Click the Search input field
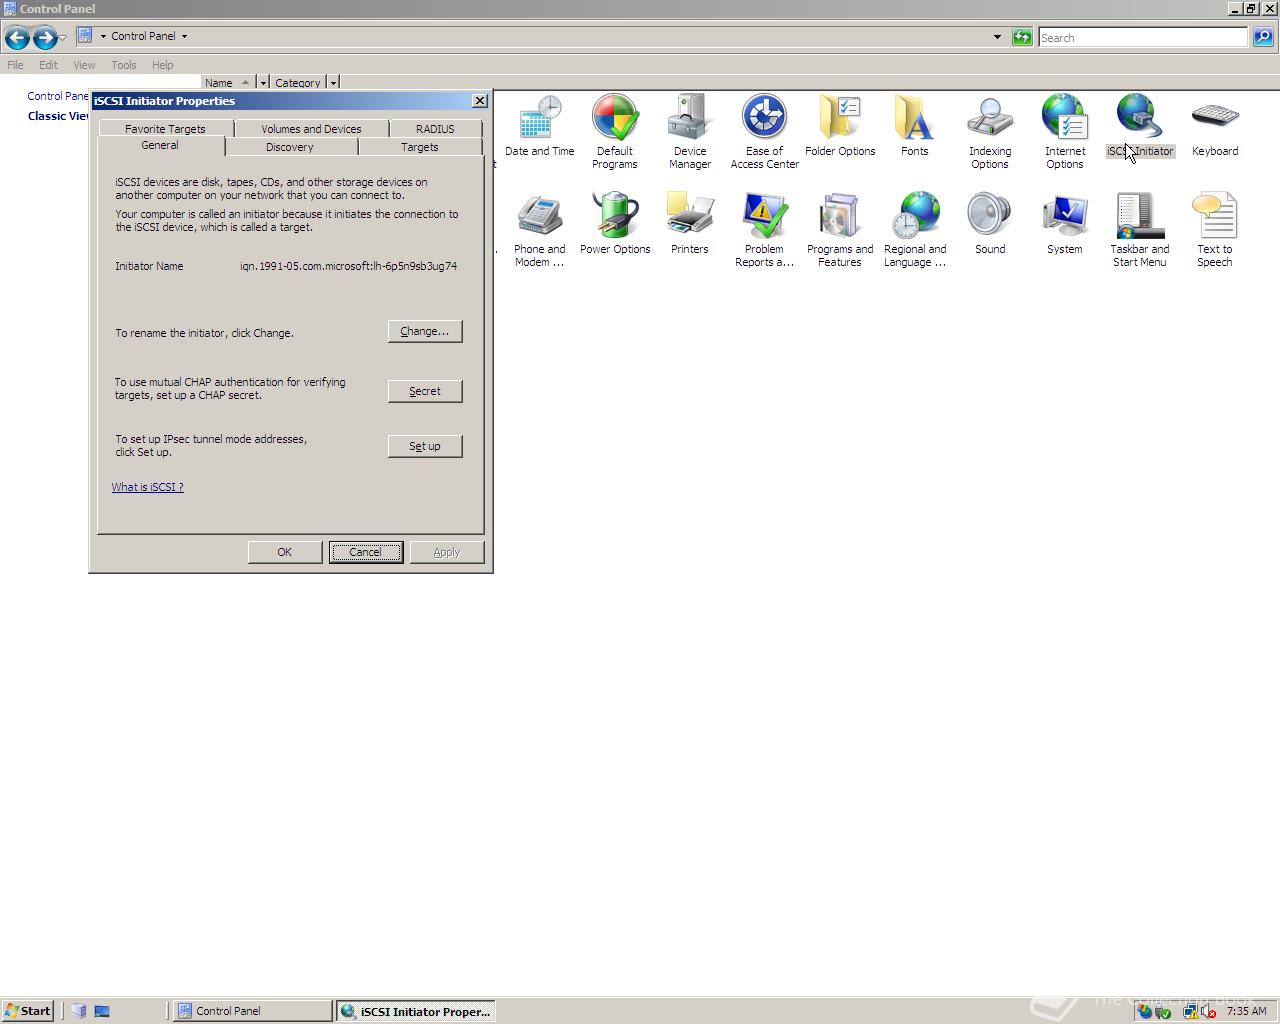 pos(1143,37)
